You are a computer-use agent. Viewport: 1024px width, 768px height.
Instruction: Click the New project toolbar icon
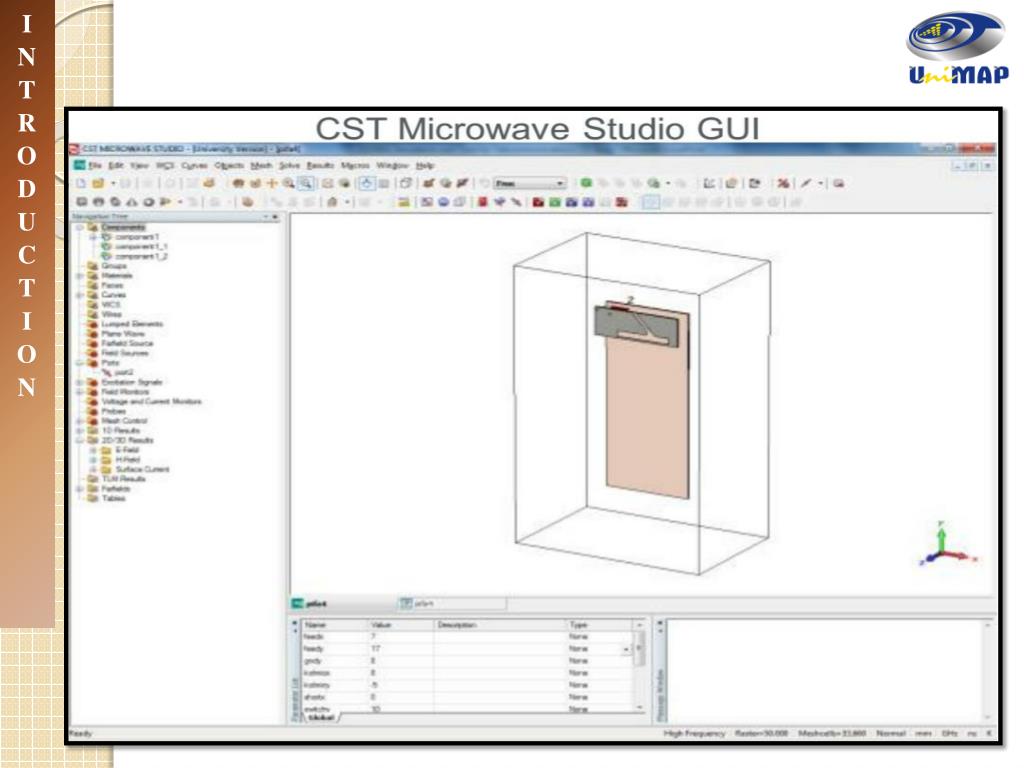coord(82,184)
